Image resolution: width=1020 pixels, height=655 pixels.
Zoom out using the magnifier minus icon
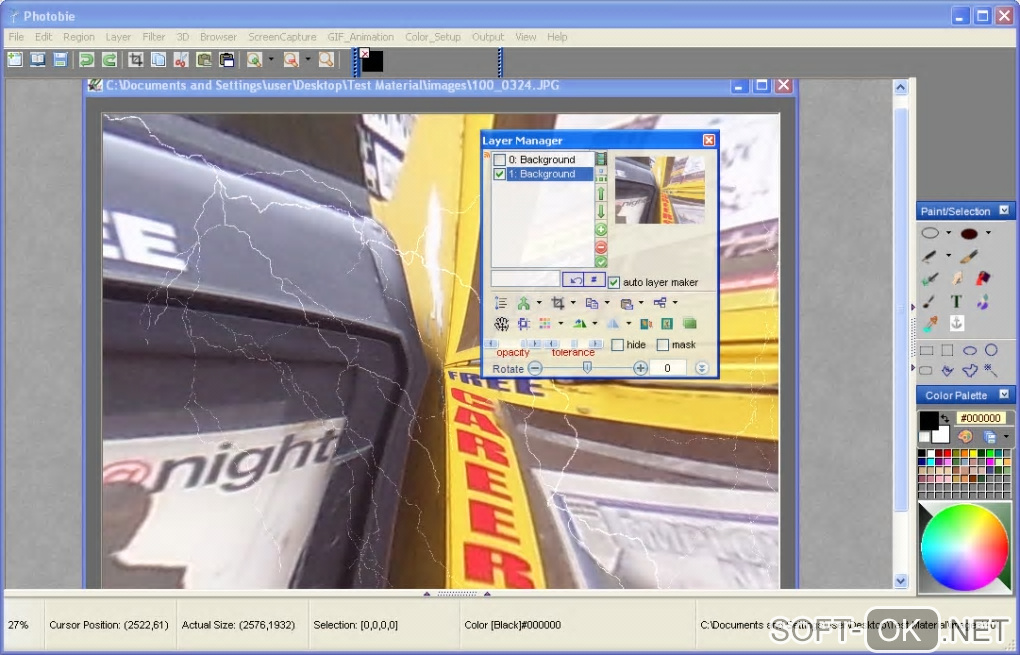click(291, 60)
